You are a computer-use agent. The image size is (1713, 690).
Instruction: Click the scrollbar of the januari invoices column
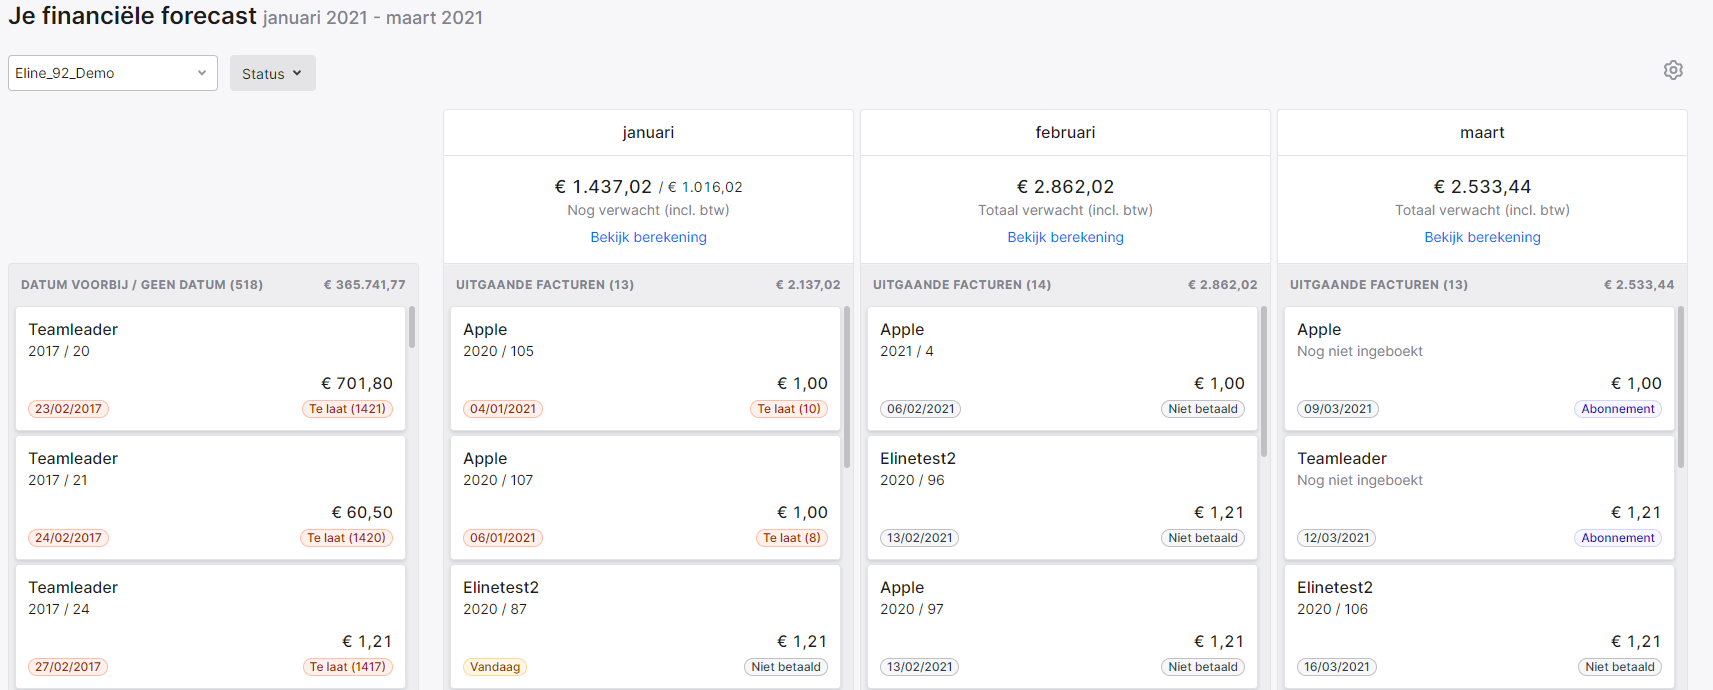coord(847,387)
